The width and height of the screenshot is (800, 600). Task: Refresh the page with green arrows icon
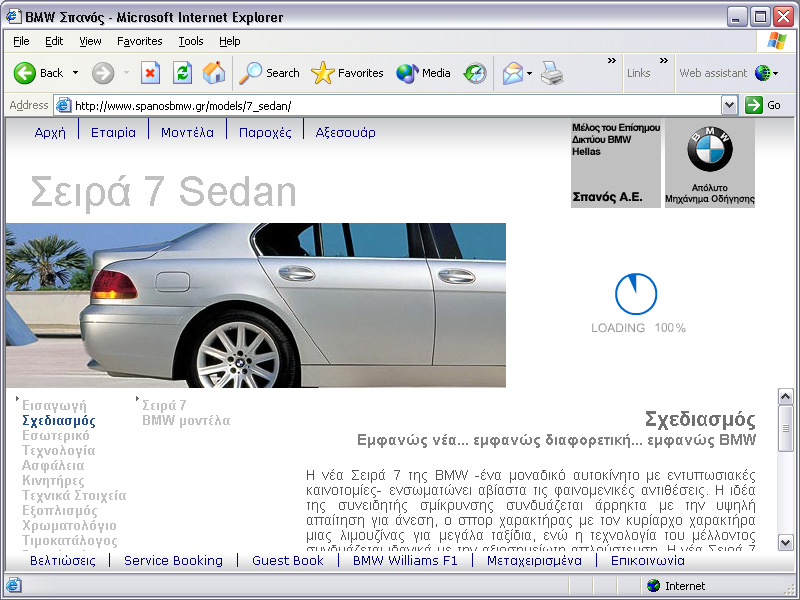tap(182, 73)
